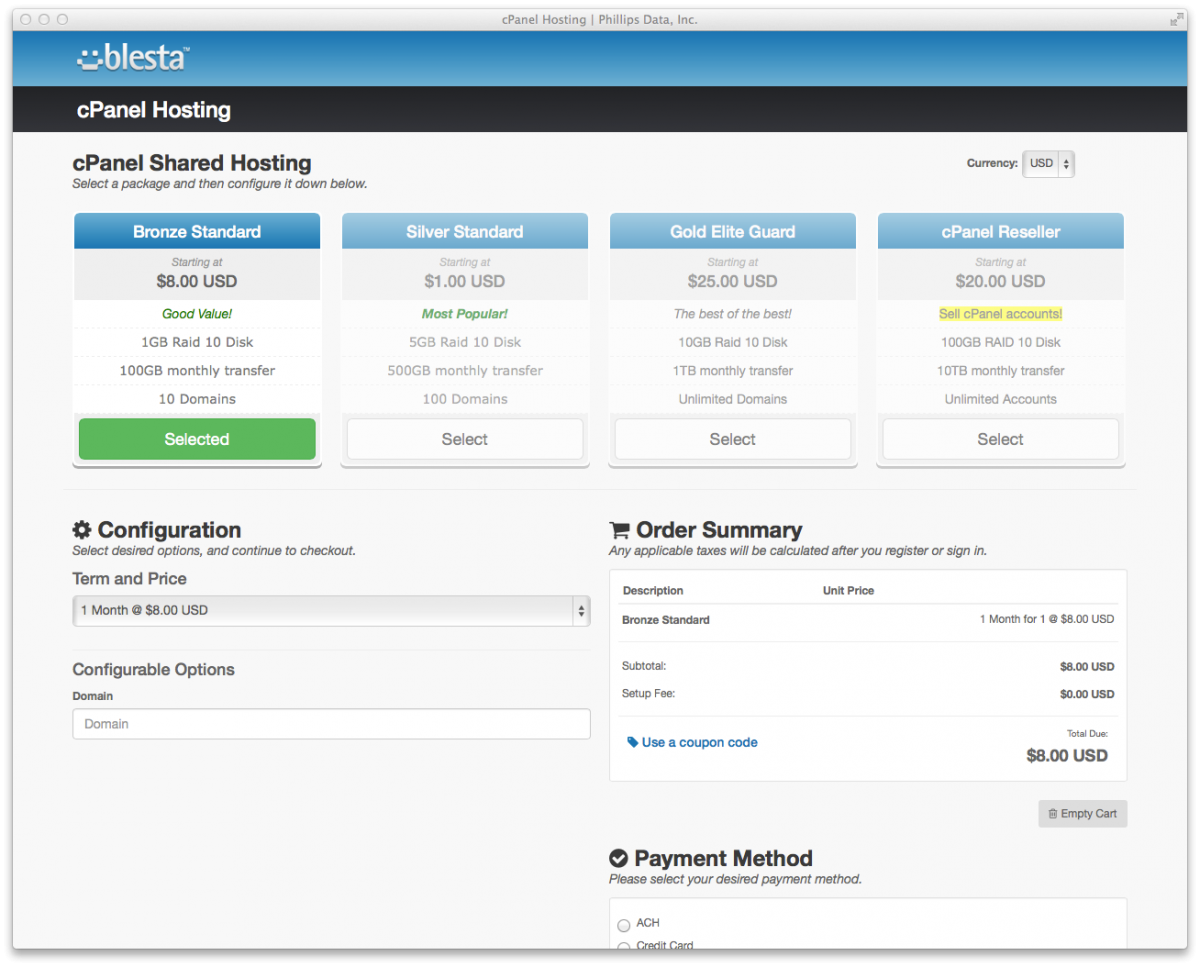
Task: Click '1GB Raid 10 Disk' feature text
Action: pyautogui.click(x=197, y=342)
